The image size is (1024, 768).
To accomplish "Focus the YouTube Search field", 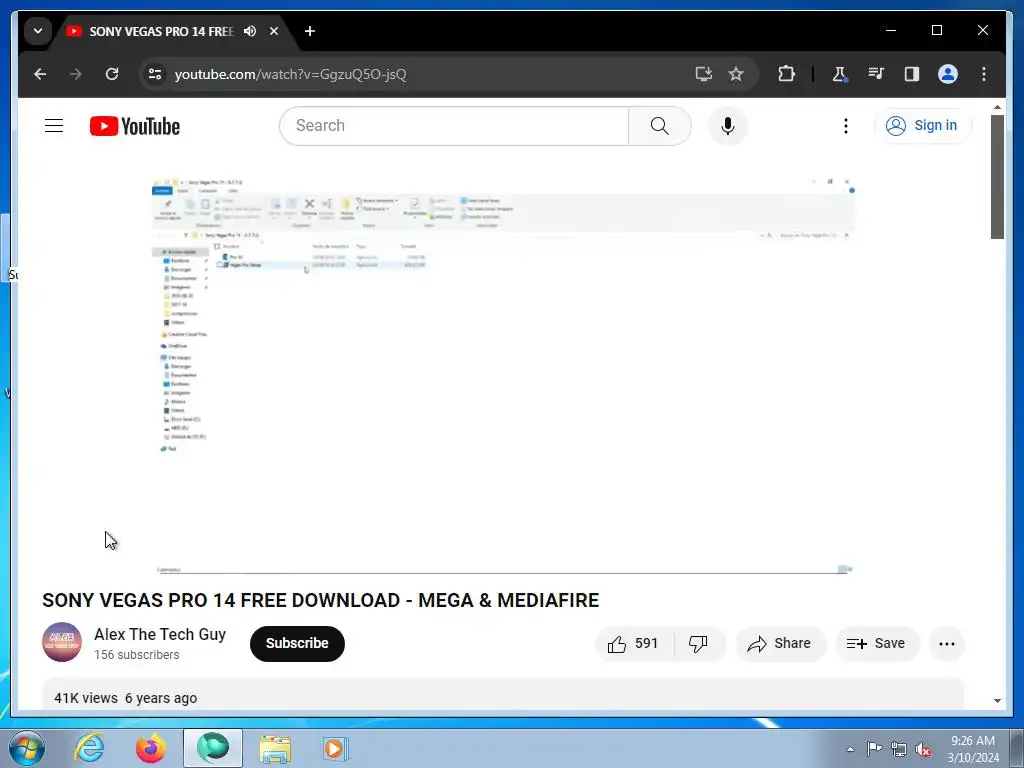I will point(454,126).
